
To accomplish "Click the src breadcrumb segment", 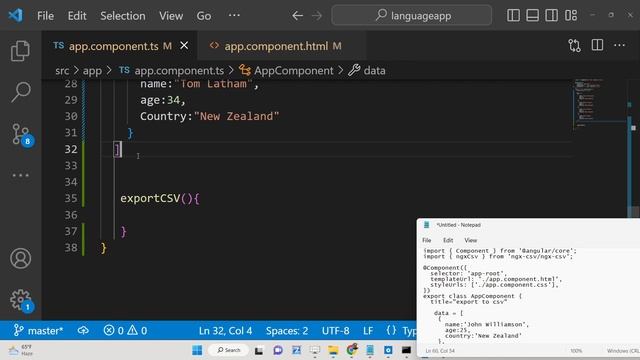I will 62,71.
